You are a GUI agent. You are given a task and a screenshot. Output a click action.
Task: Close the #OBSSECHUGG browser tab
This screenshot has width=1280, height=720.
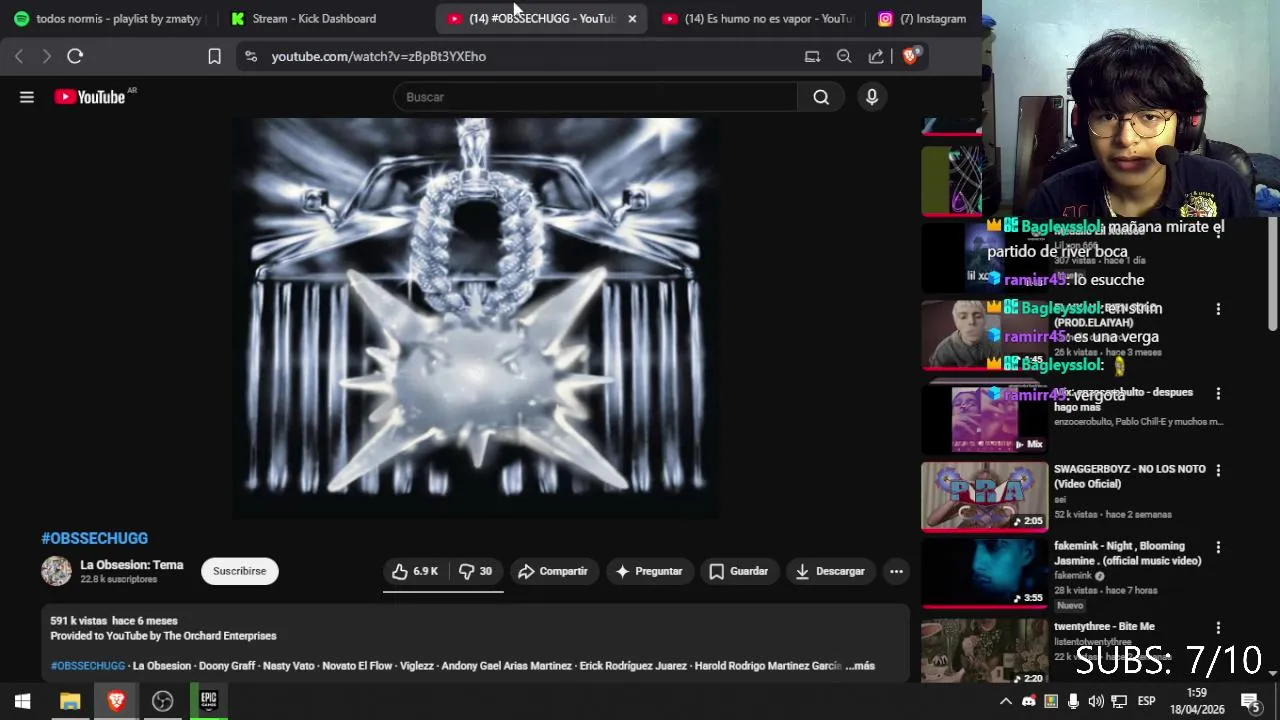point(632,19)
